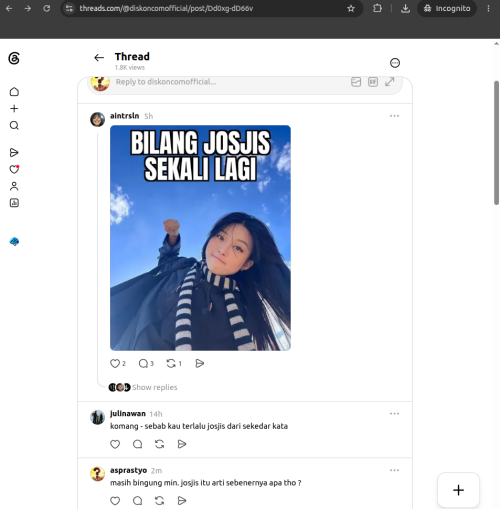Open the sidebar messages paper-plane icon

14,153
